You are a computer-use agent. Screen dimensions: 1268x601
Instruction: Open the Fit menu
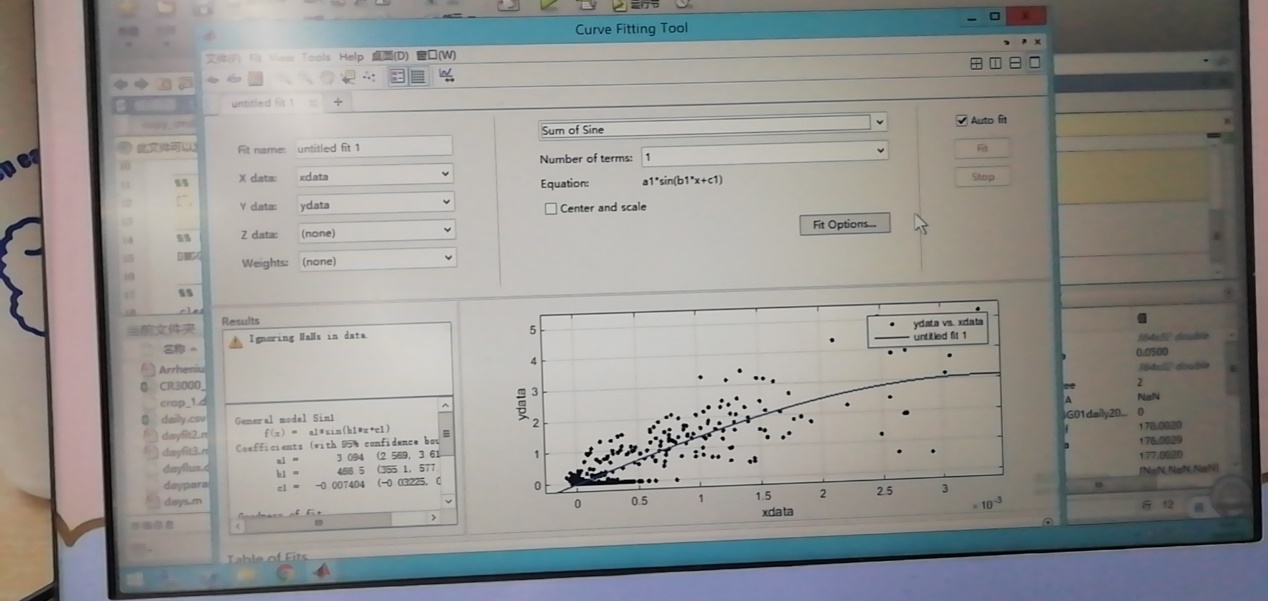256,58
